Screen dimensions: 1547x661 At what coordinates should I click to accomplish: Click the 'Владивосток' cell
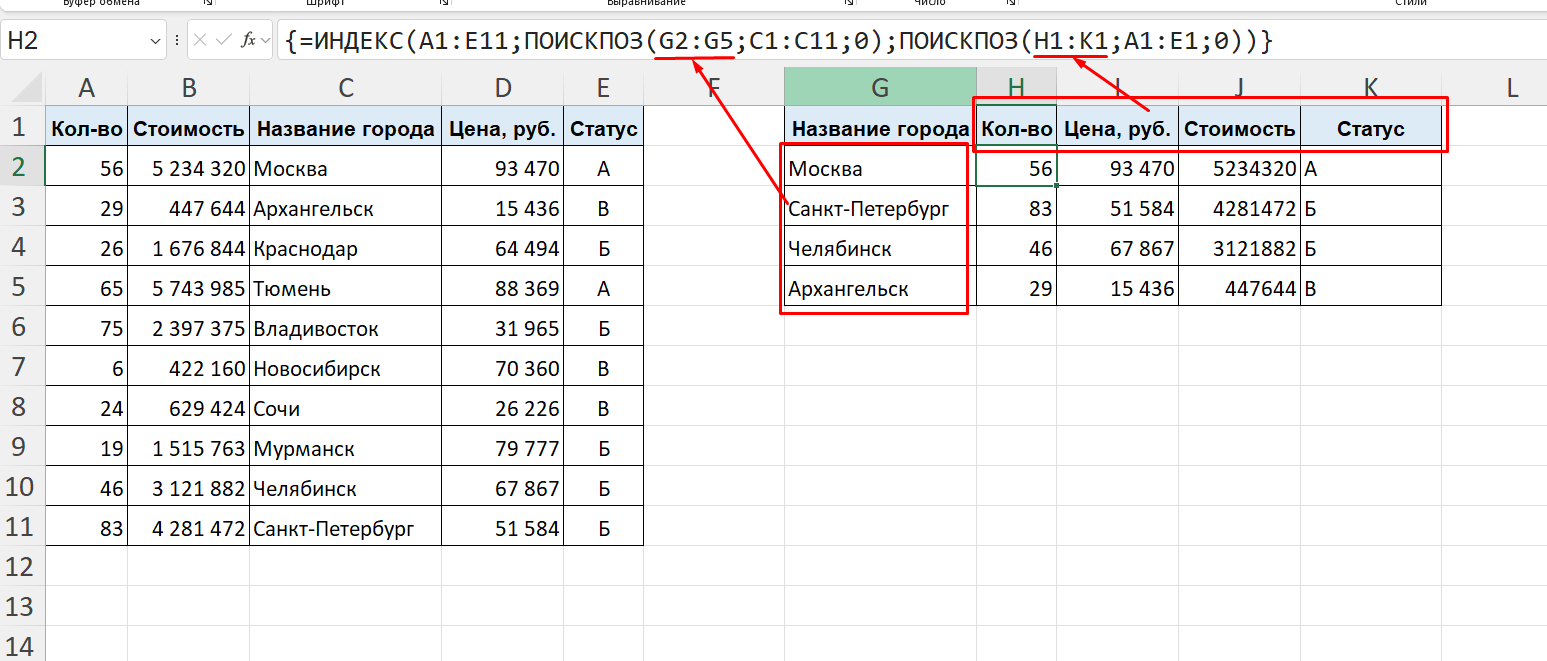pyautogui.click(x=346, y=328)
